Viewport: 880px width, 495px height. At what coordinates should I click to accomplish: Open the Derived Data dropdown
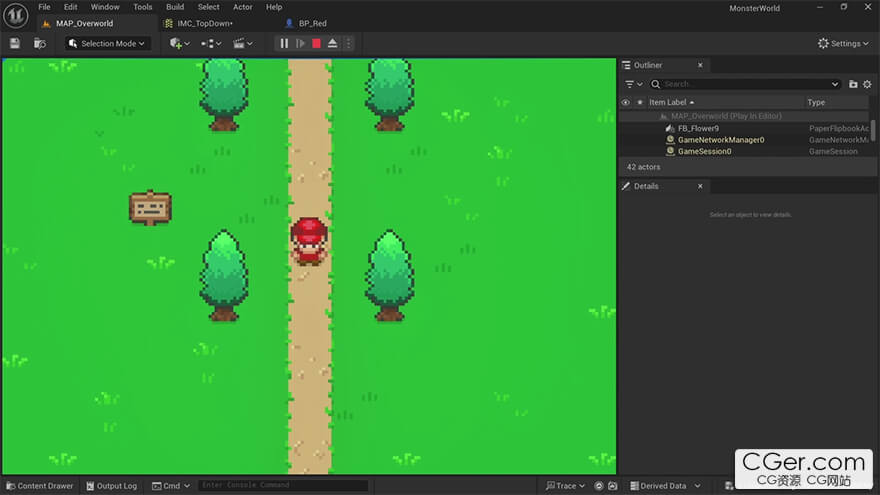(666, 486)
